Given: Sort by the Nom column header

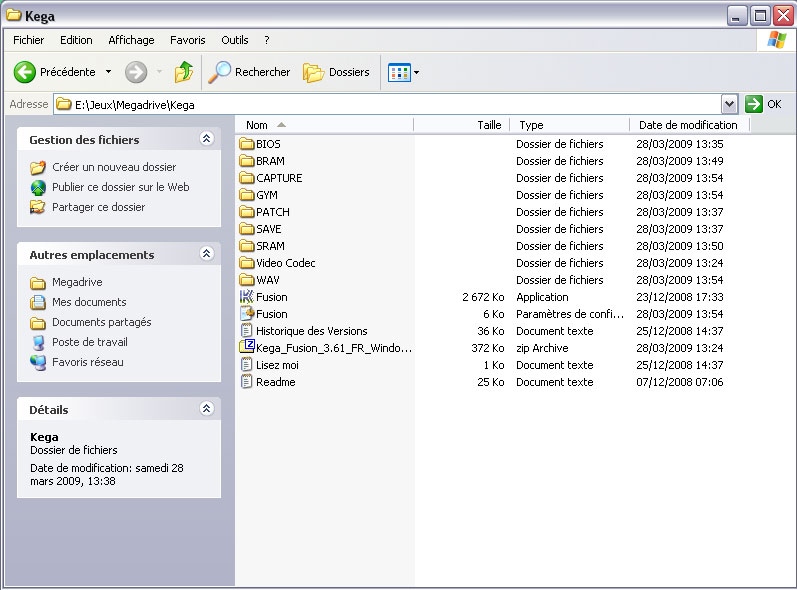Looking at the screenshot, I should [324, 125].
